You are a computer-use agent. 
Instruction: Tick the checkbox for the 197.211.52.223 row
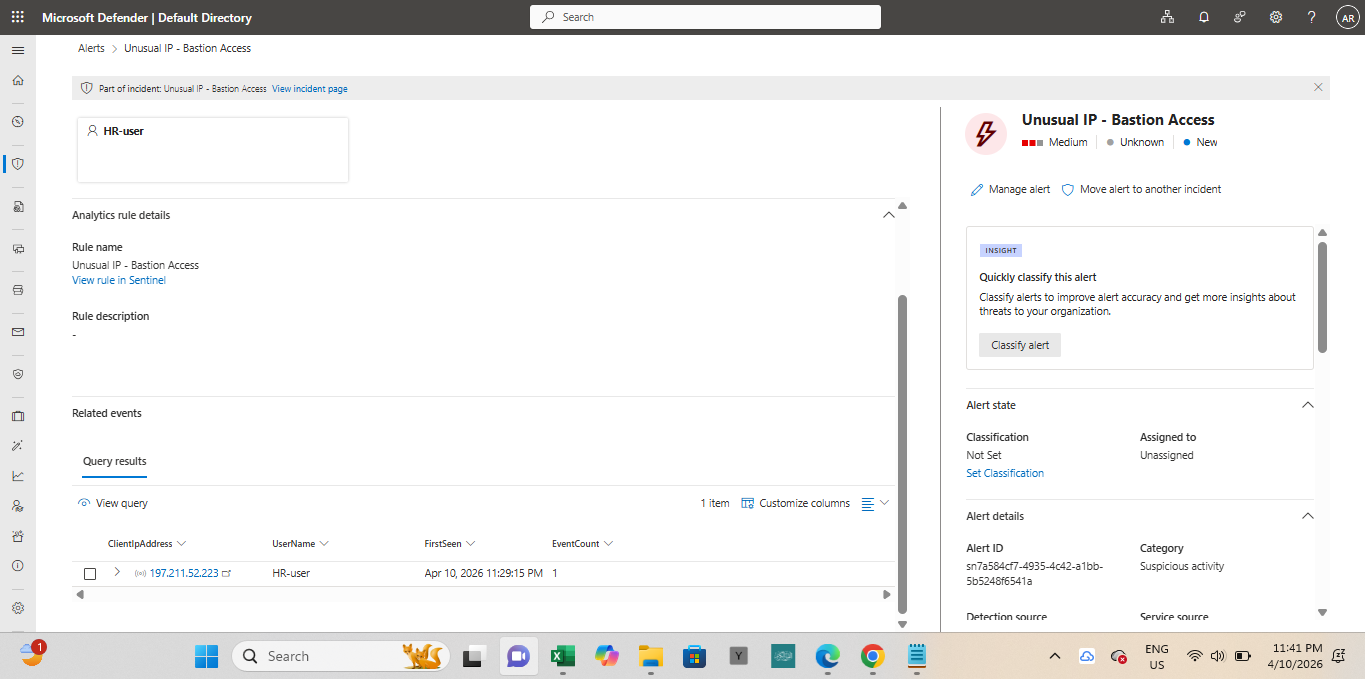(90, 574)
